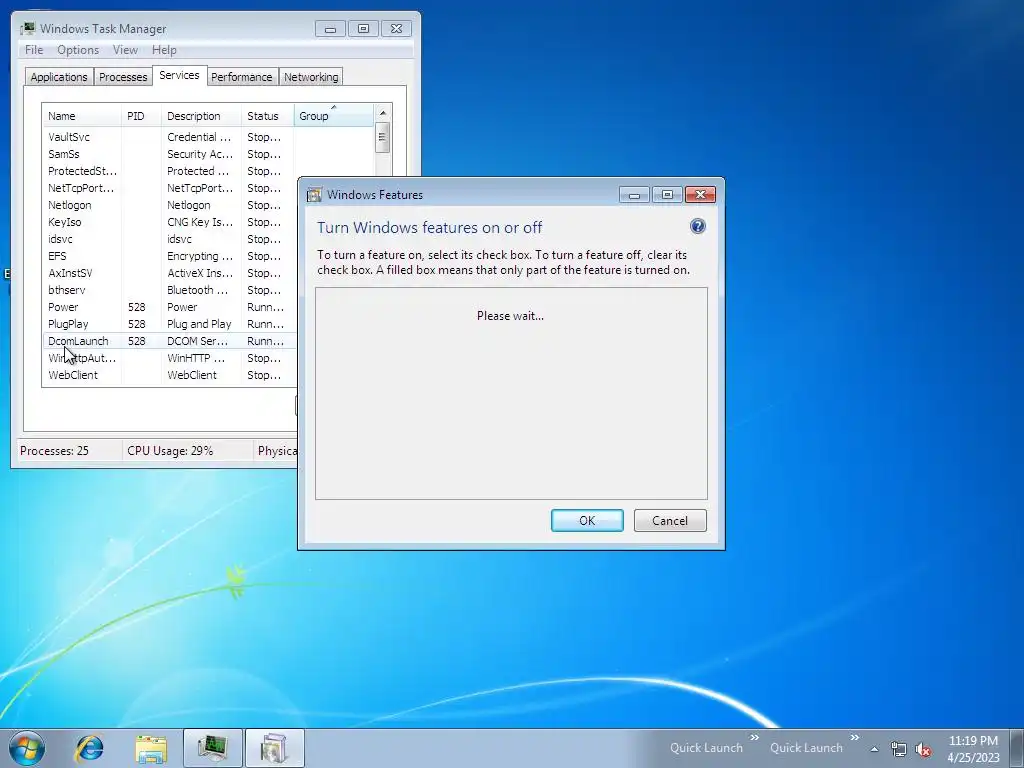Open the muted volume tray icon
This screenshot has width=1024, height=768.
click(x=923, y=750)
